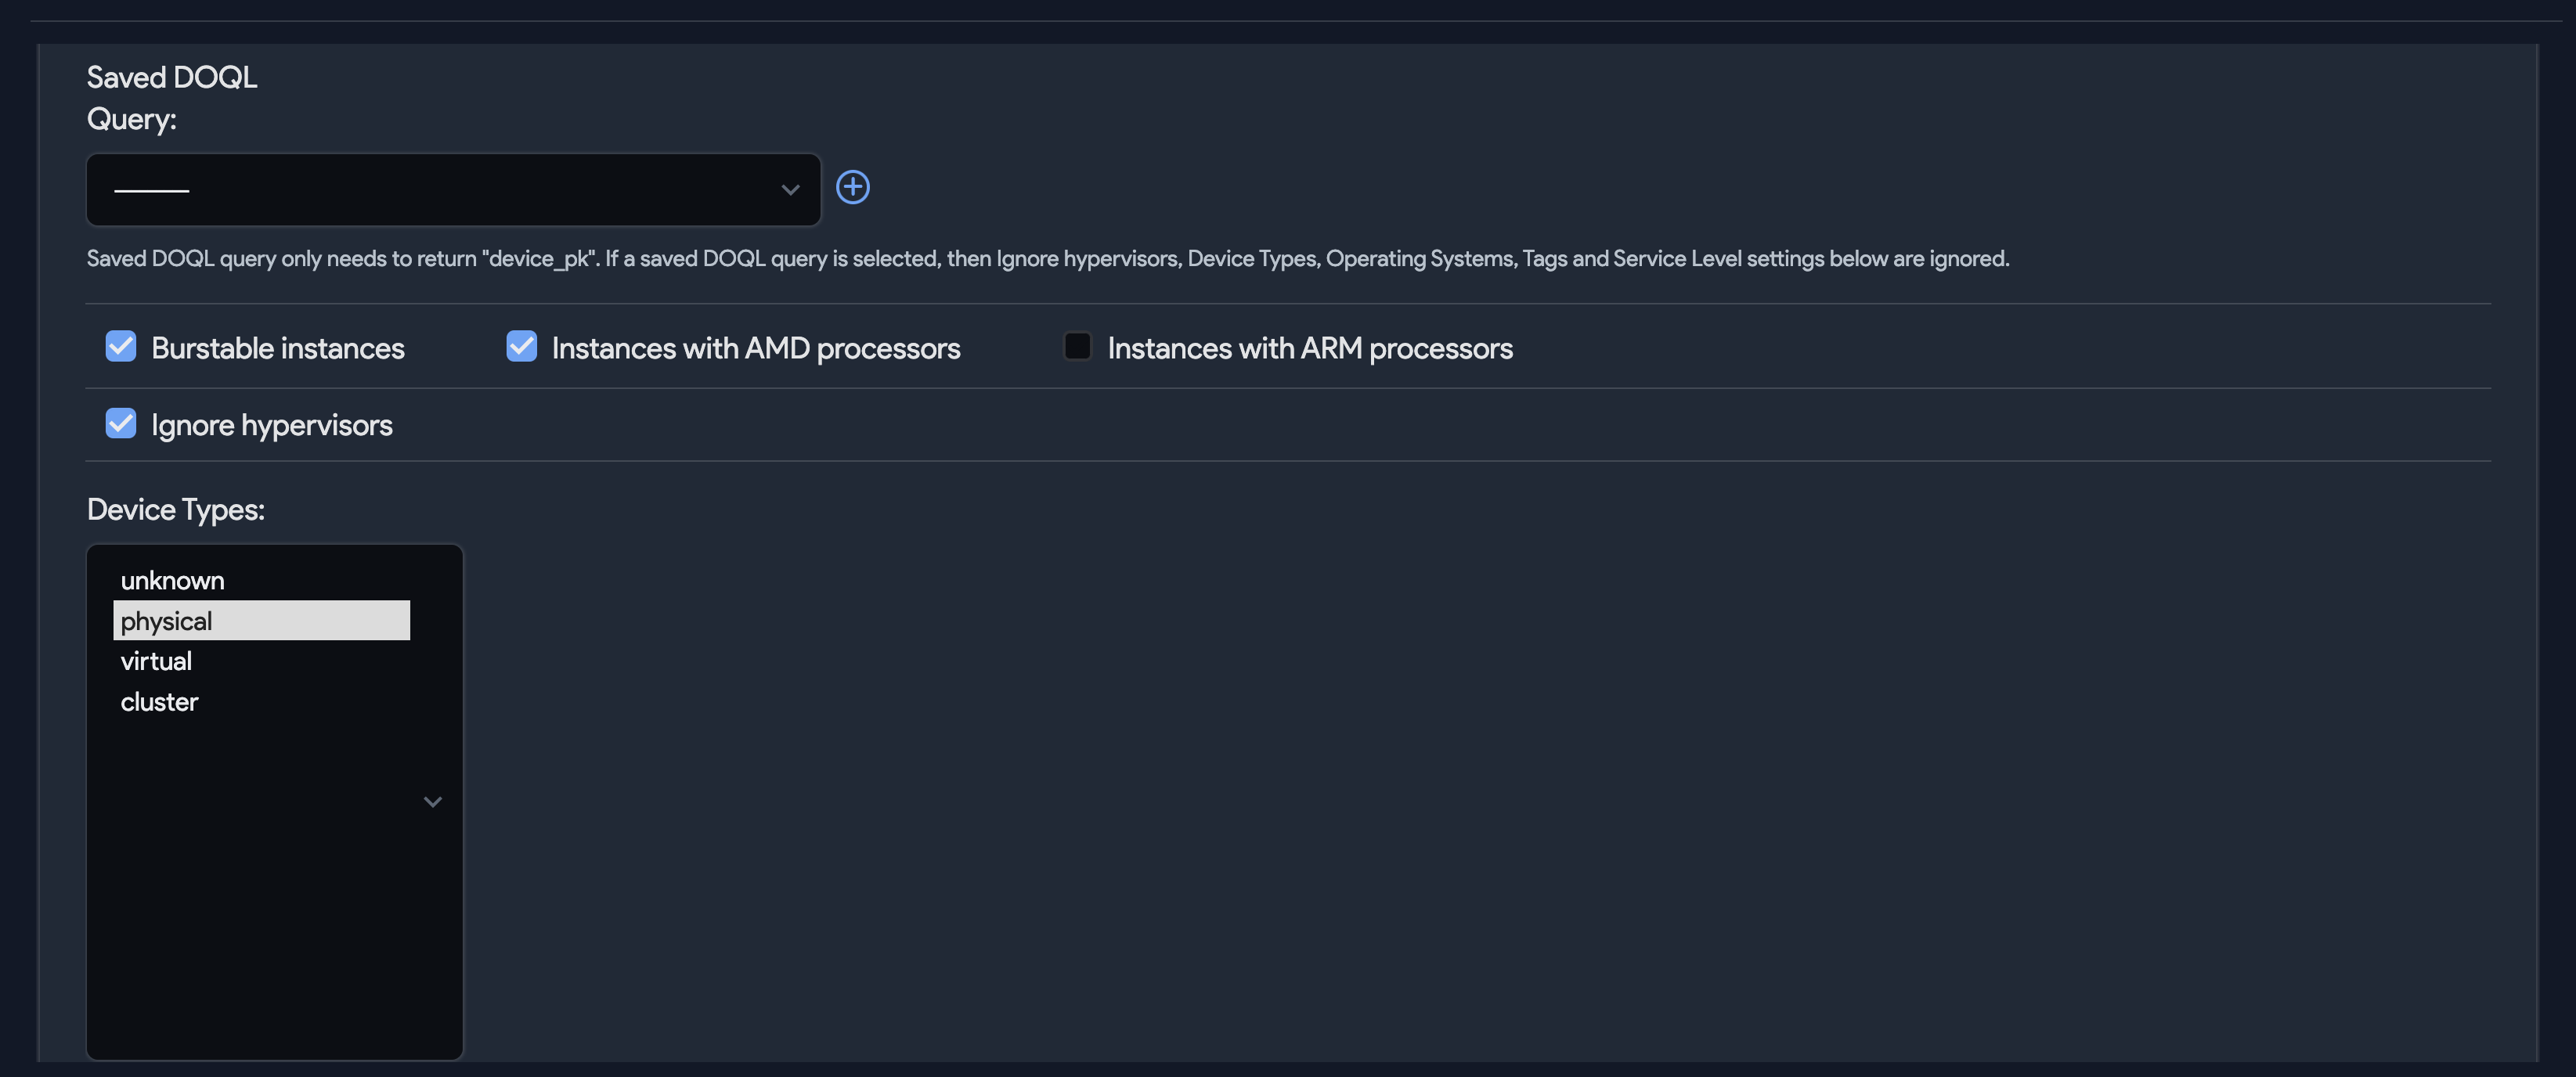Select the highlighted "physical" device type

pyautogui.click(x=166, y=621)
